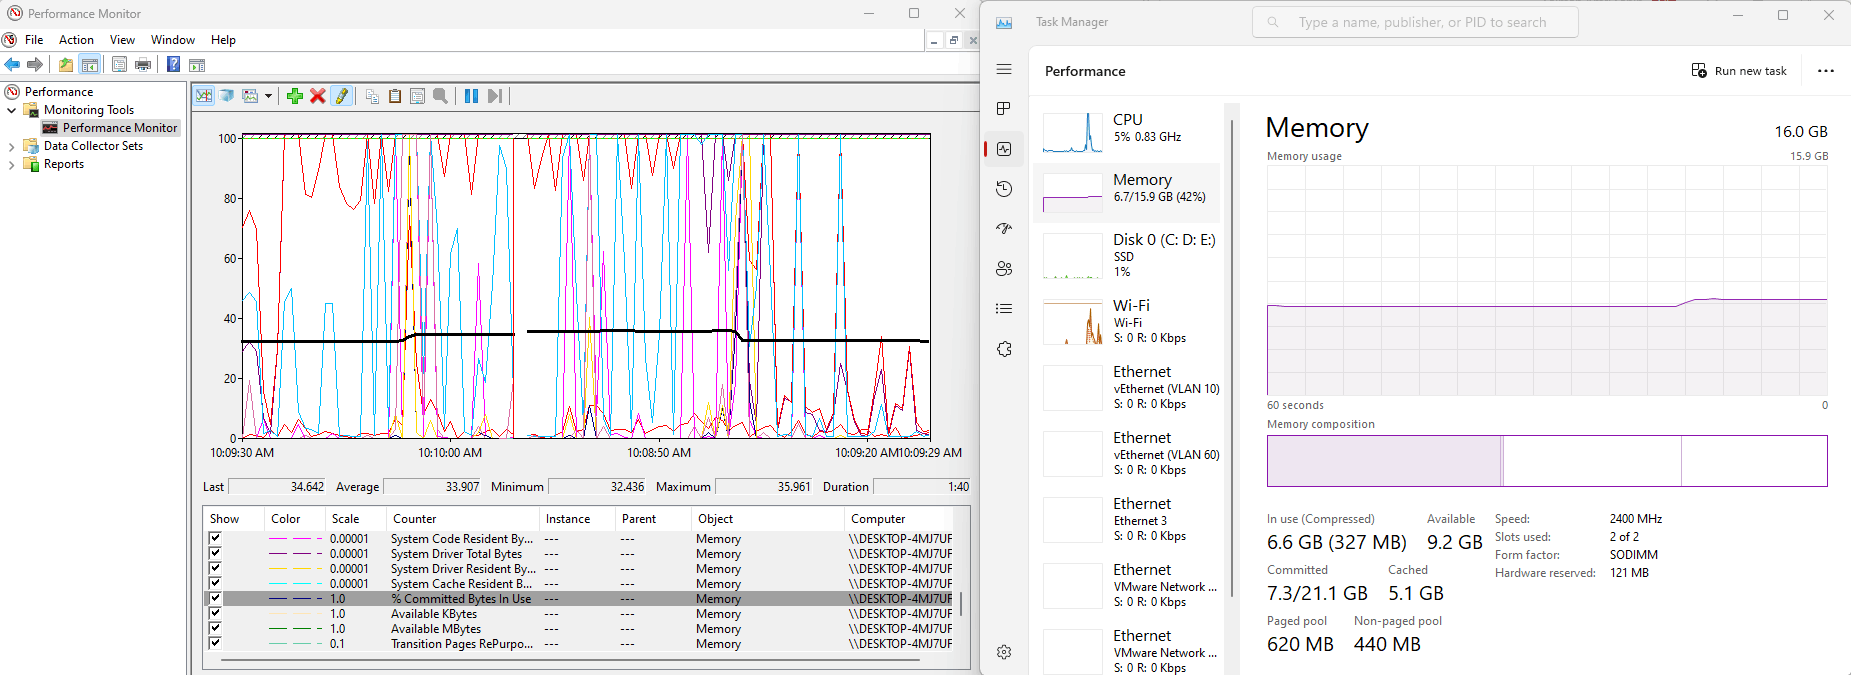Uncheck Show for Available MBytes counter
The width and height of the screenshot is (1851, 675).
(215, 628)
